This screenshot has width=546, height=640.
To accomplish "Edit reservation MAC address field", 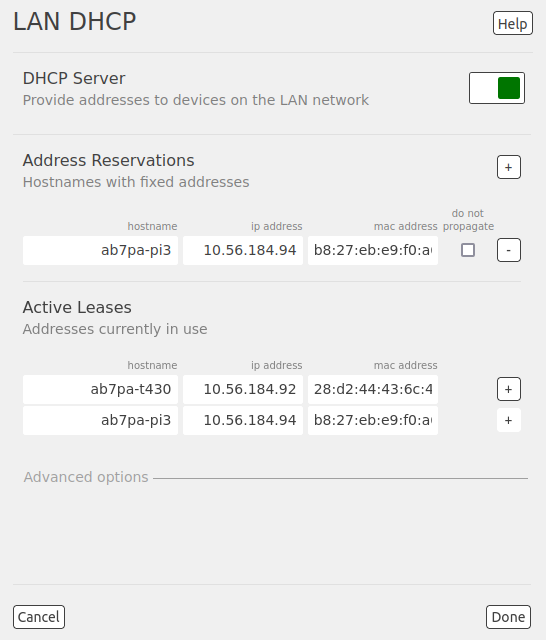I will point(373,250).
